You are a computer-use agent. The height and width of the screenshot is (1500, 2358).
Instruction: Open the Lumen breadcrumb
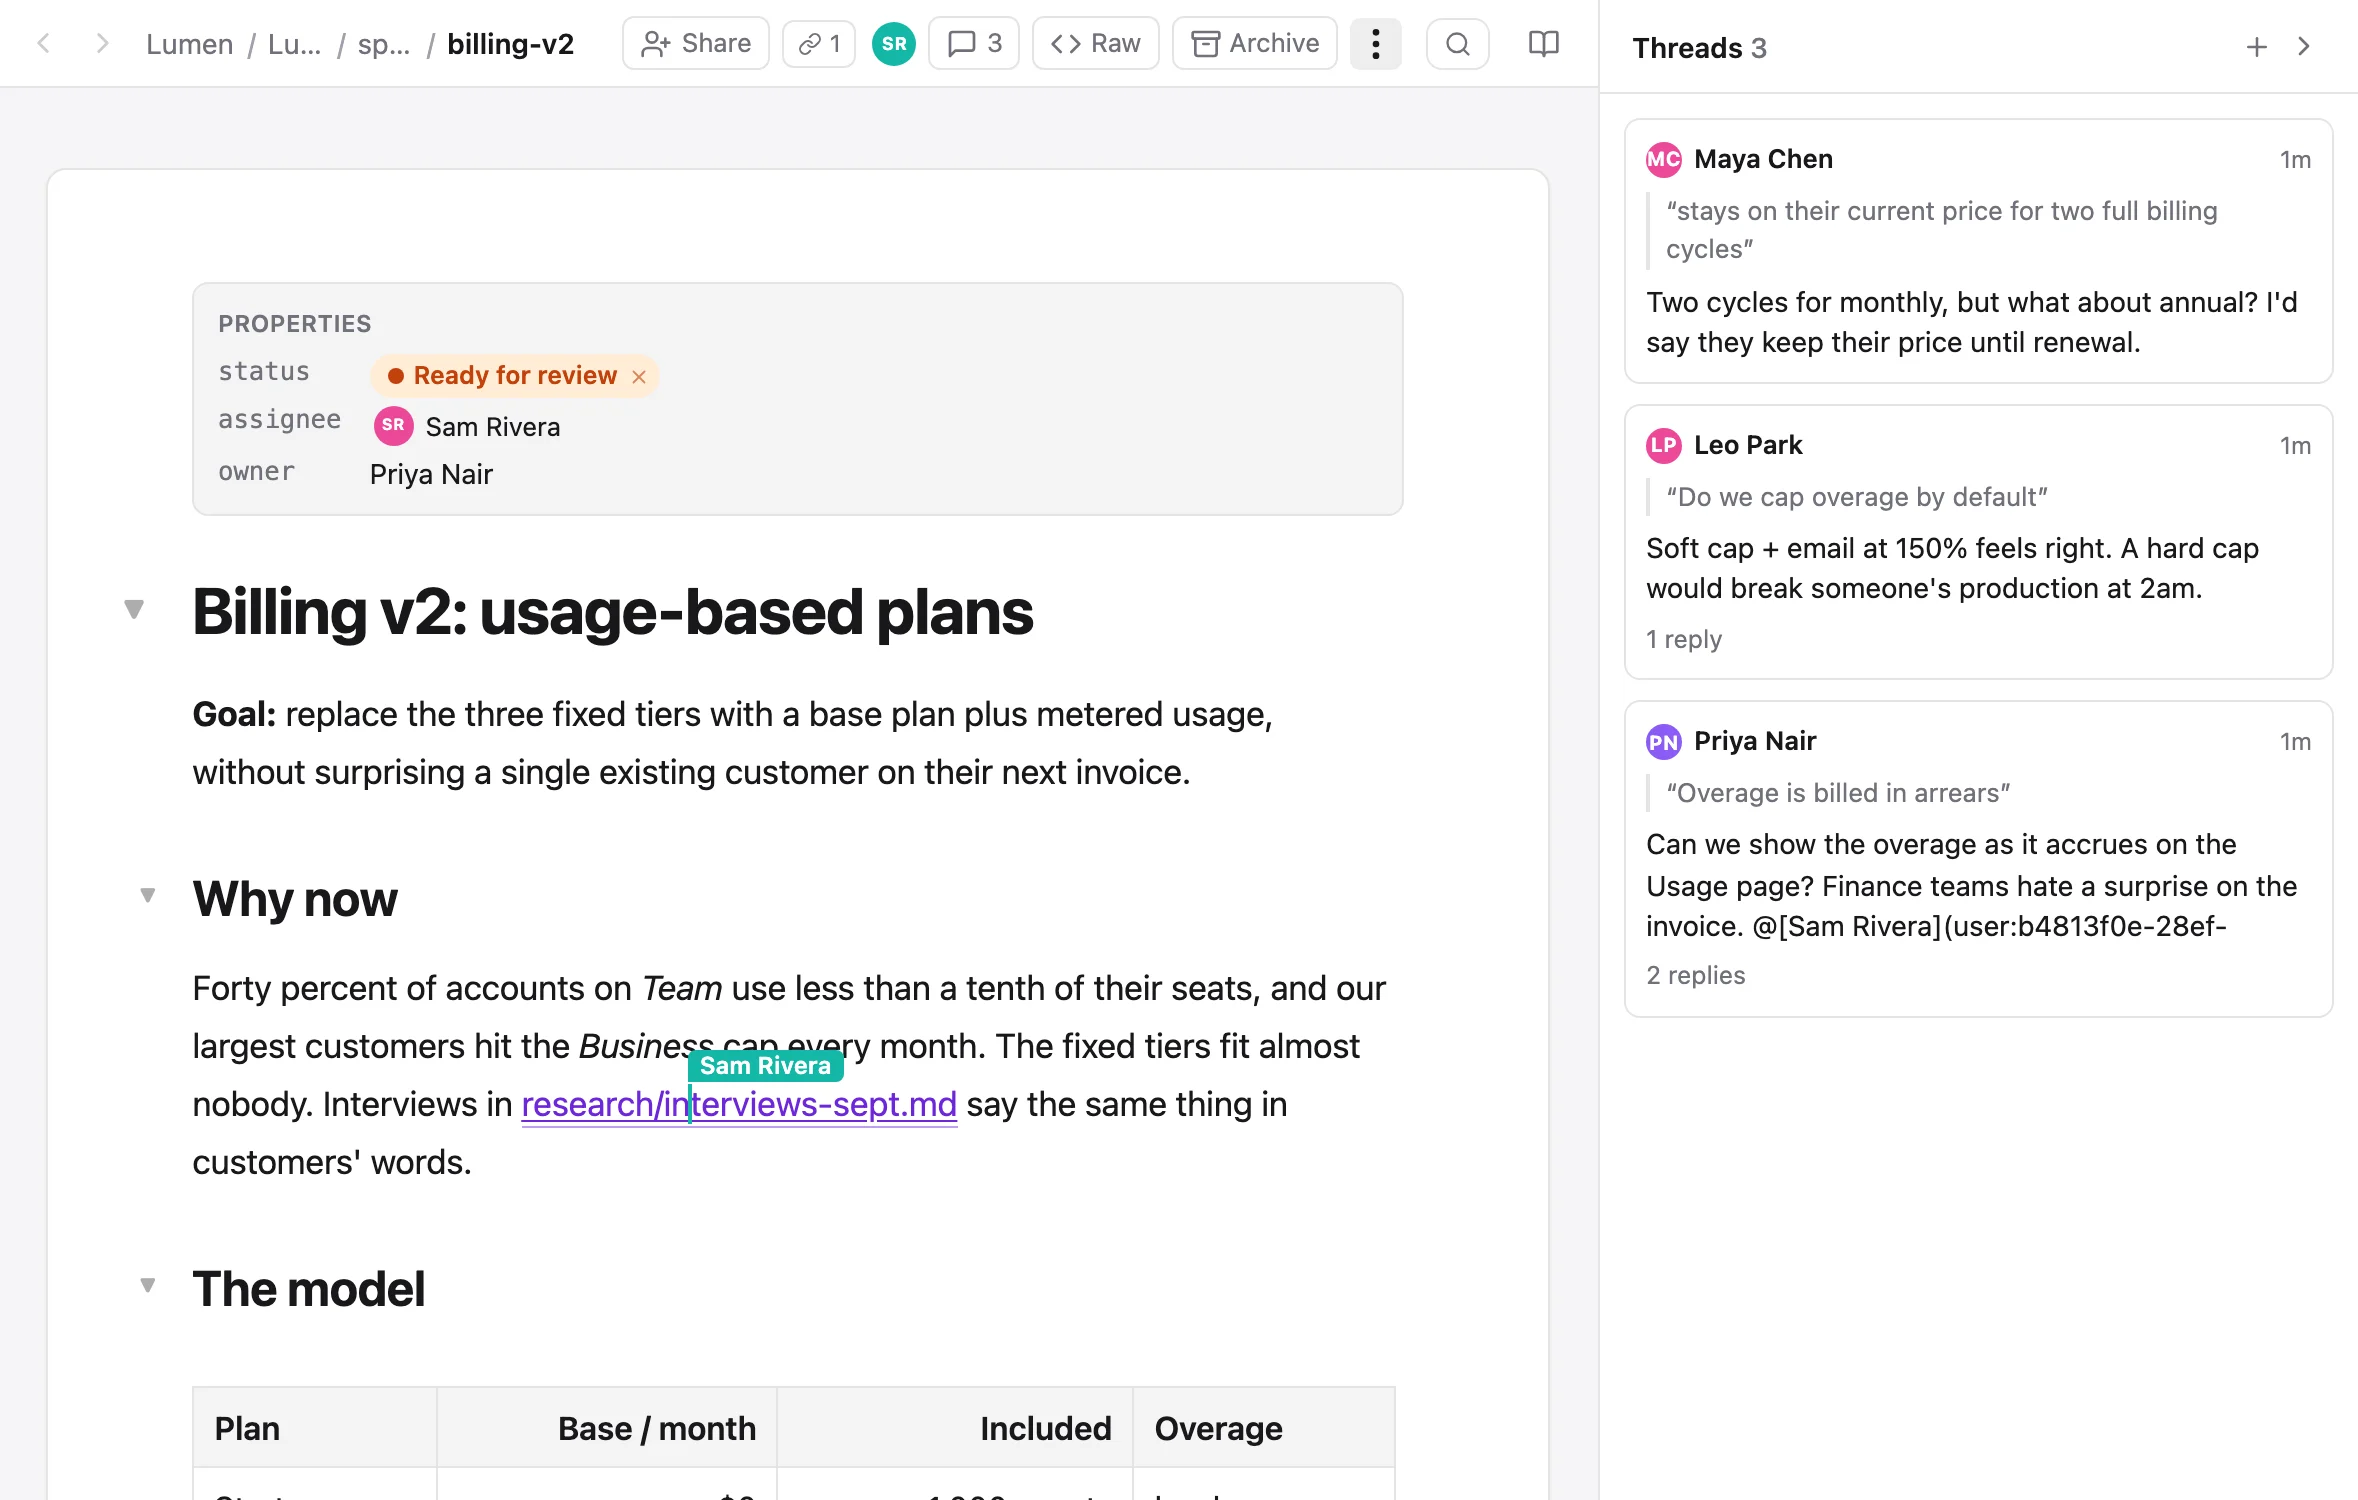190,44
